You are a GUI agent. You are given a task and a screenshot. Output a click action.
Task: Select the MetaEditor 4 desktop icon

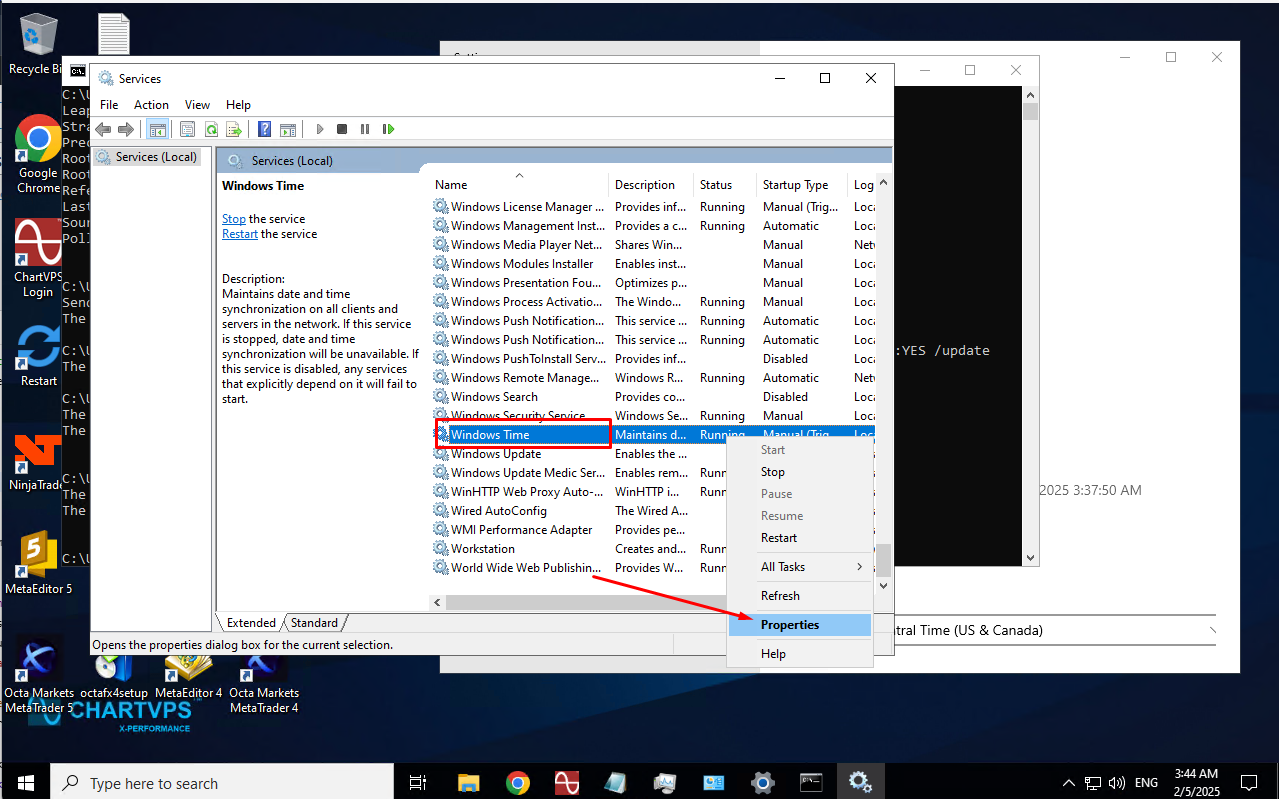[189, 675]
